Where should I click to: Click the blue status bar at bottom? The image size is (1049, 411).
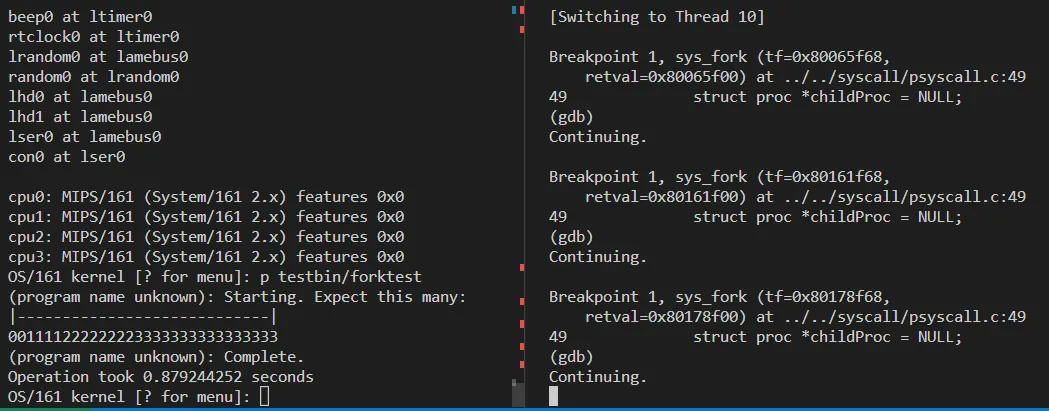524,408
